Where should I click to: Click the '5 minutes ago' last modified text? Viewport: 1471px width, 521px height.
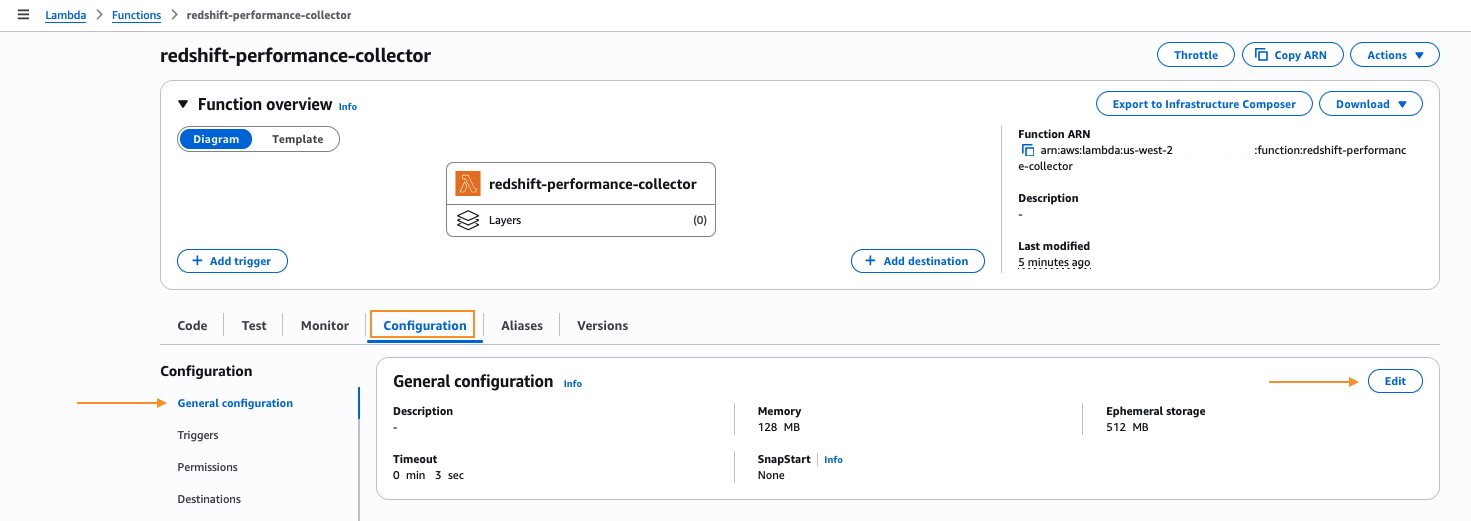click(x=1054, y=262)
